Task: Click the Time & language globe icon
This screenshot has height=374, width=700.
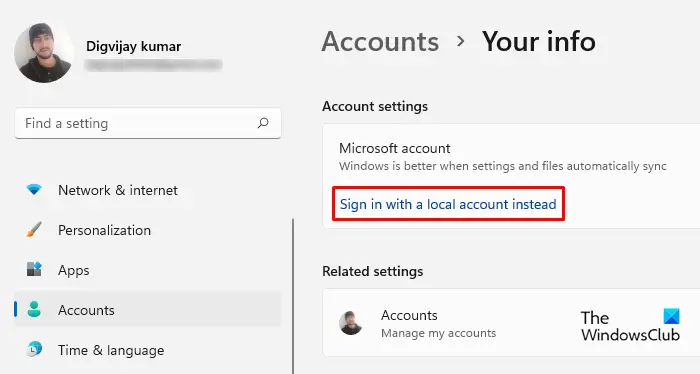Action: coord(34,349)
